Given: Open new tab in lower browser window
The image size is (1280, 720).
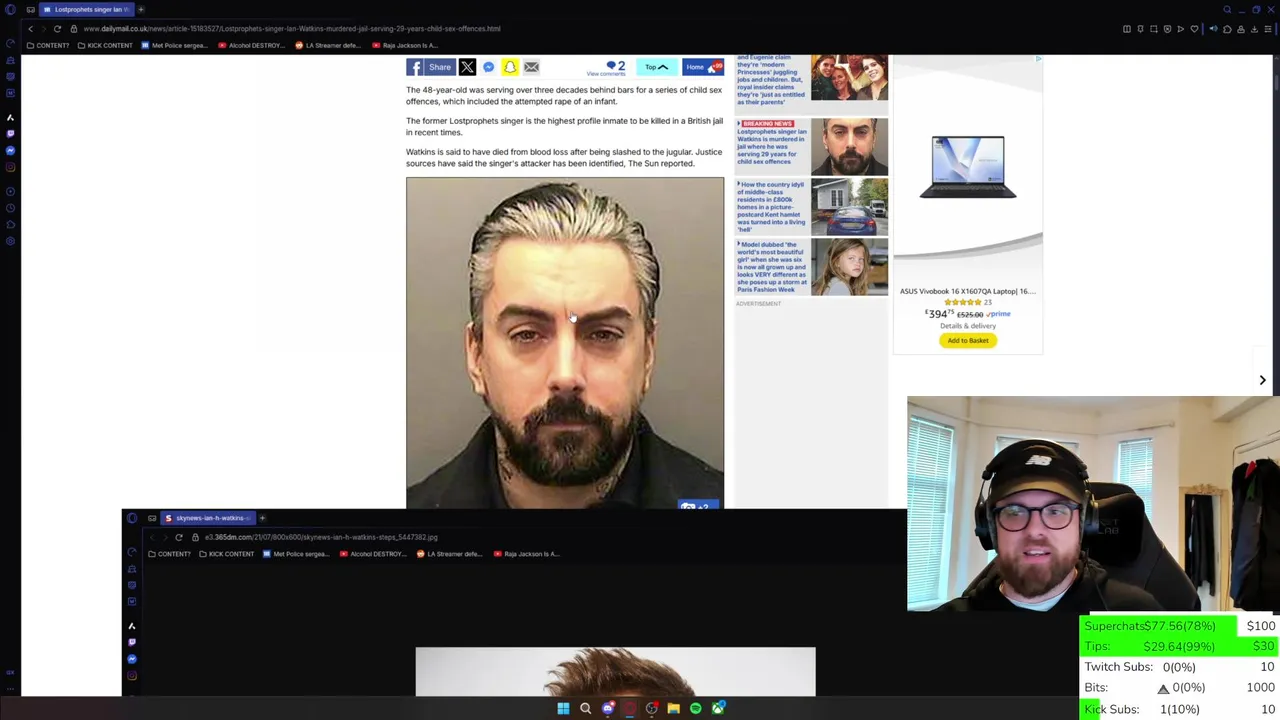Looking at the screenshot, I should click(x=262, y=518).
